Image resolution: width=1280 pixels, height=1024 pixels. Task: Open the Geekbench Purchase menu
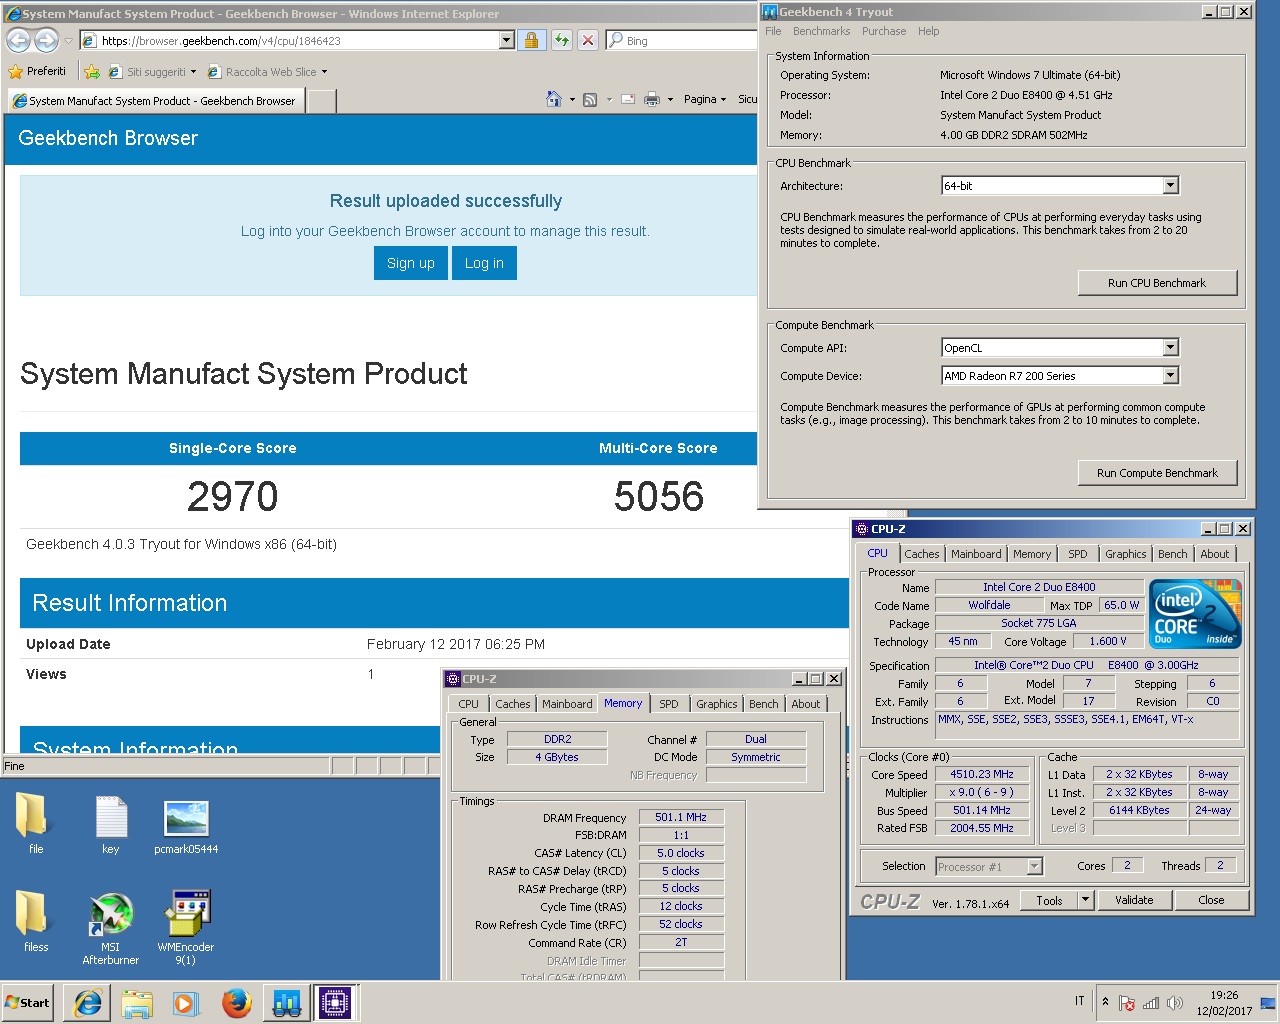[884, 31]
